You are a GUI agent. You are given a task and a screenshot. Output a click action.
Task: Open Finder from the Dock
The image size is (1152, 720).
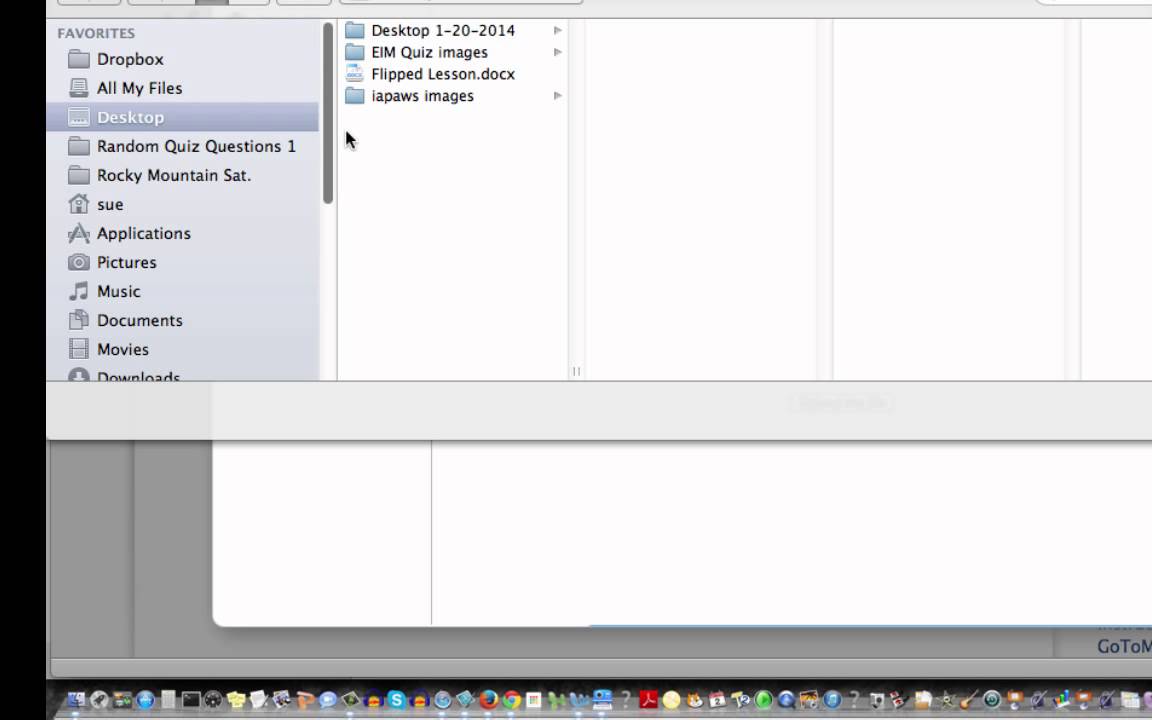point(76,699)
